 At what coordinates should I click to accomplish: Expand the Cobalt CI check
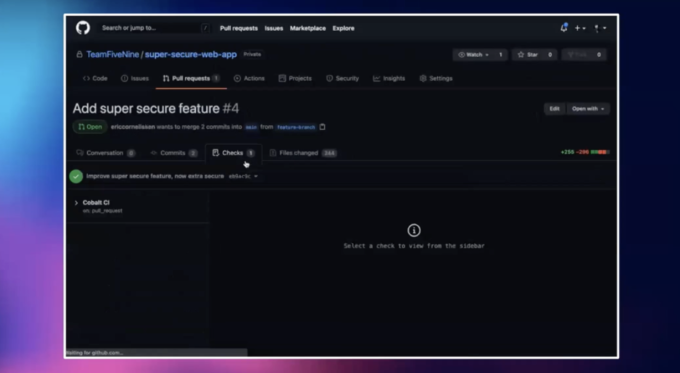[76, 203]
